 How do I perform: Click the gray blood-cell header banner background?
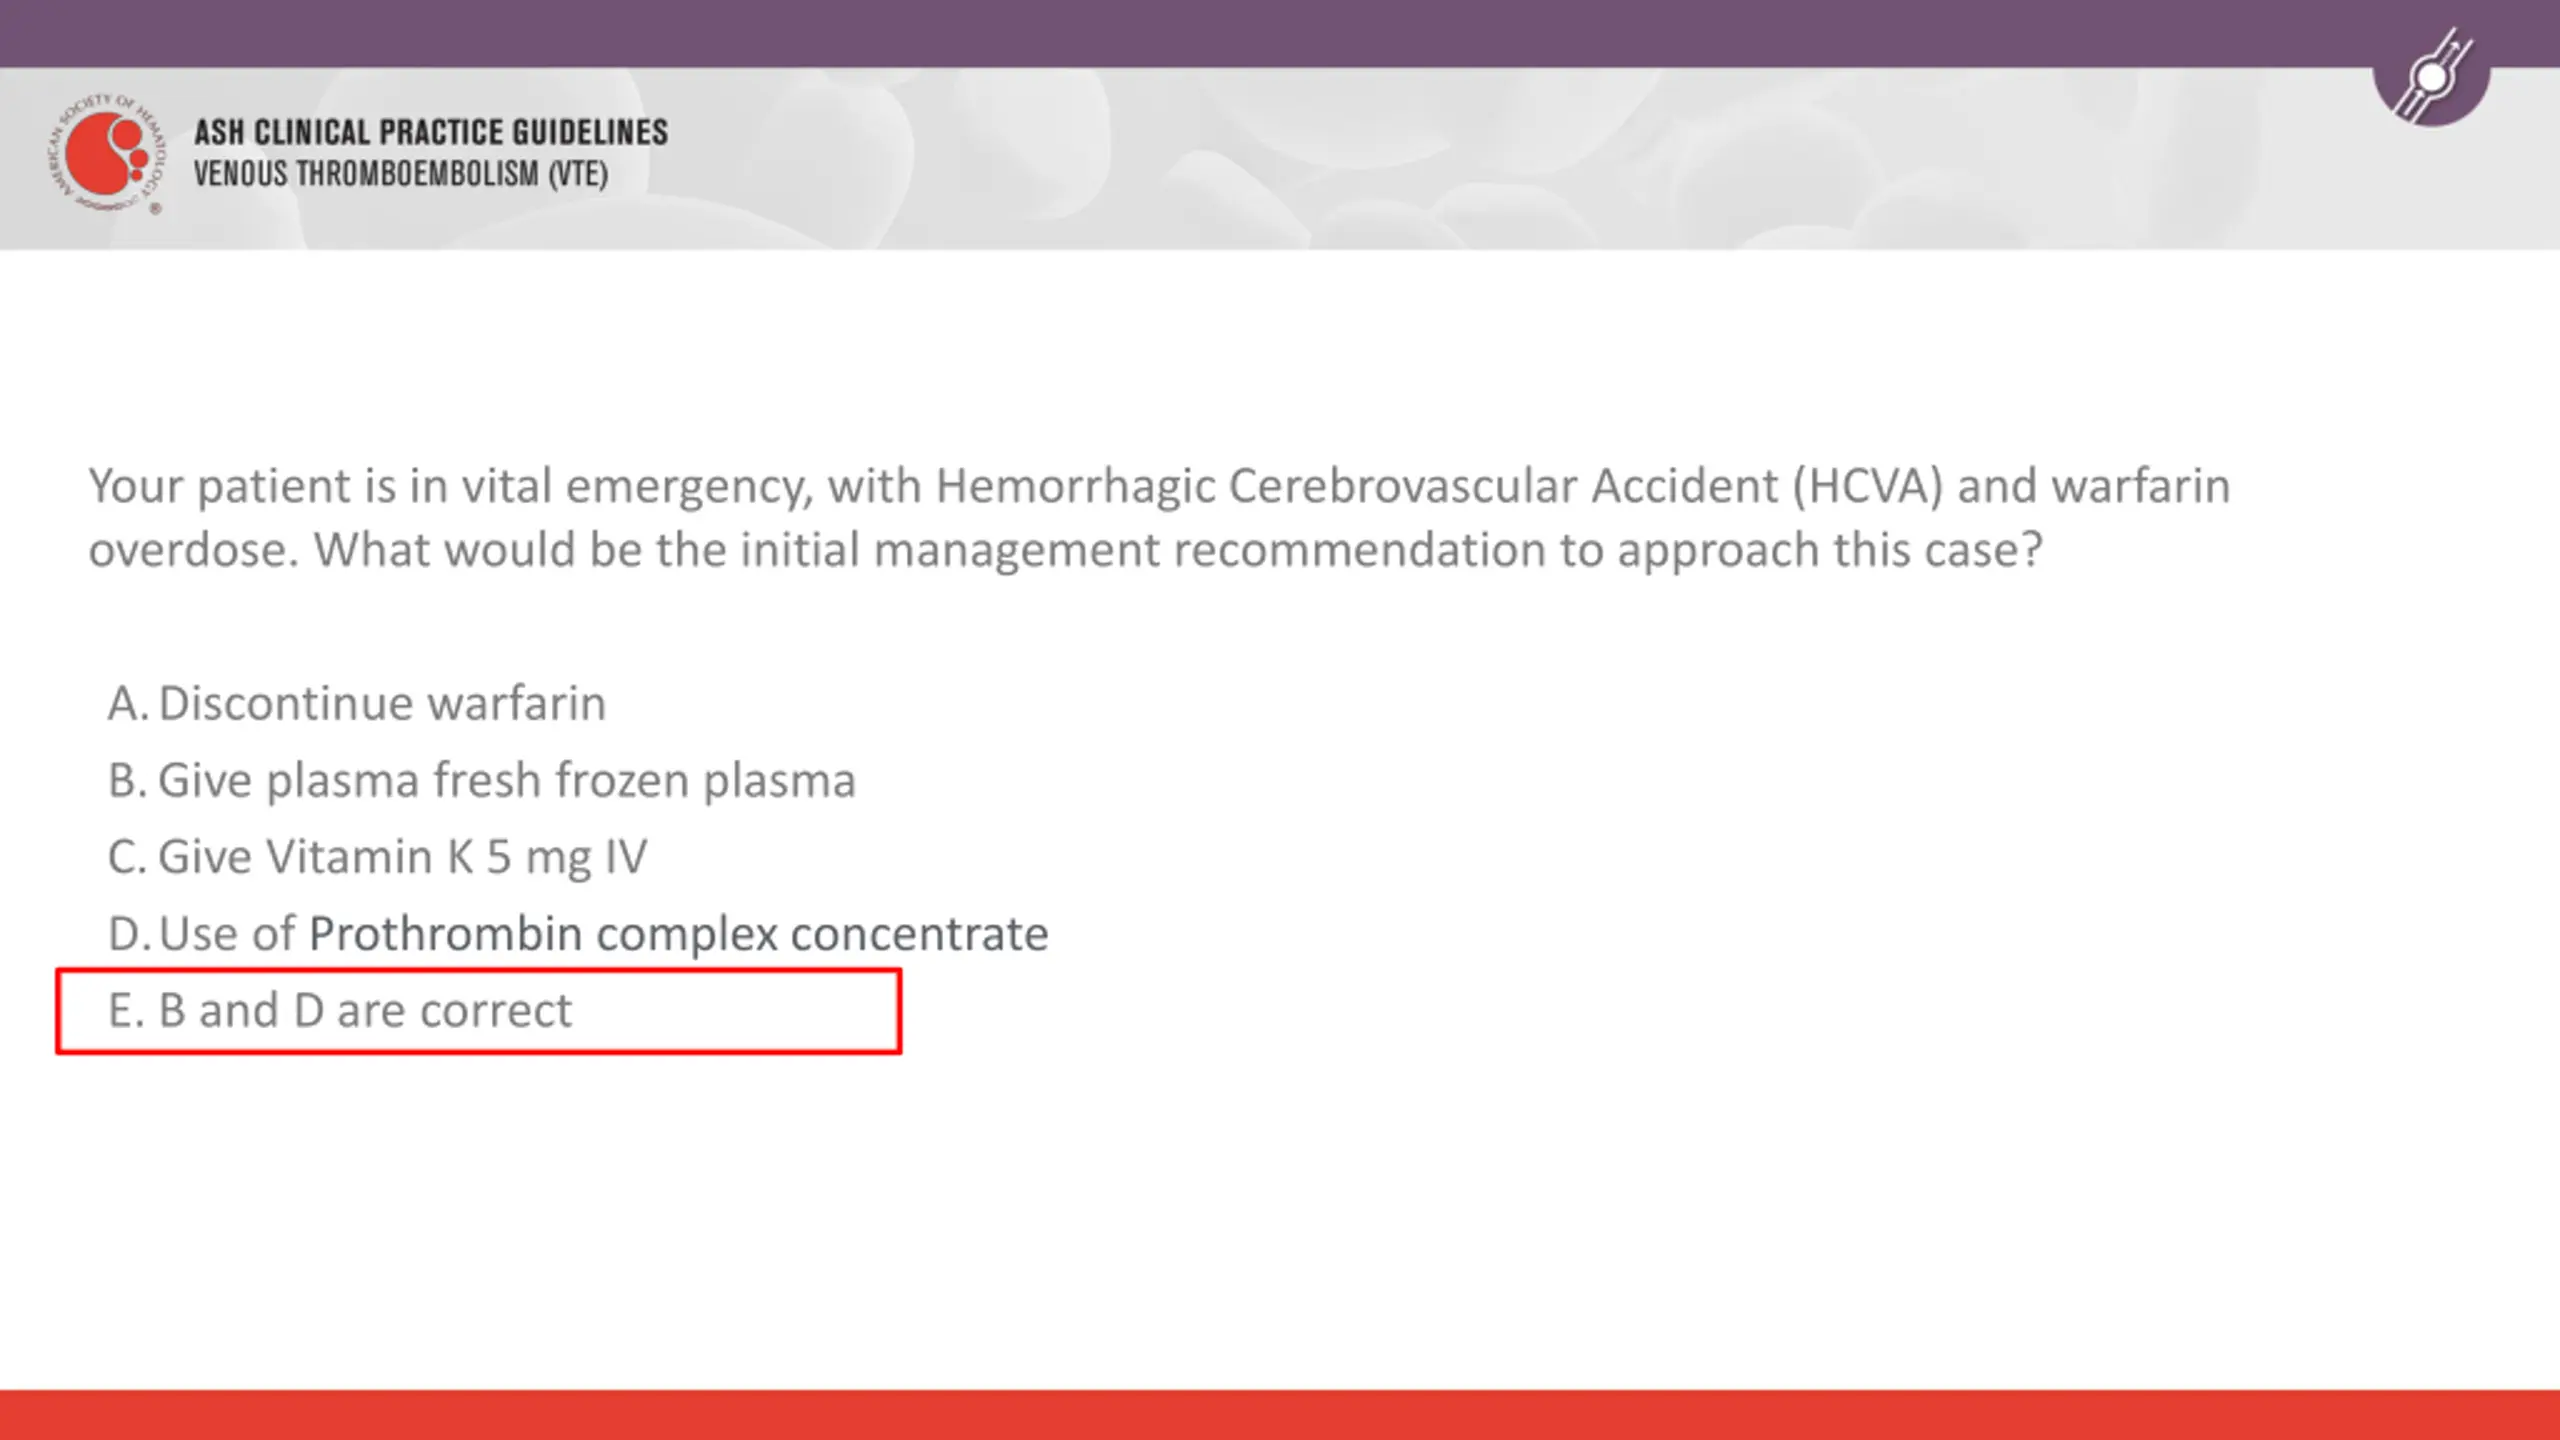tap(1500, 158)
